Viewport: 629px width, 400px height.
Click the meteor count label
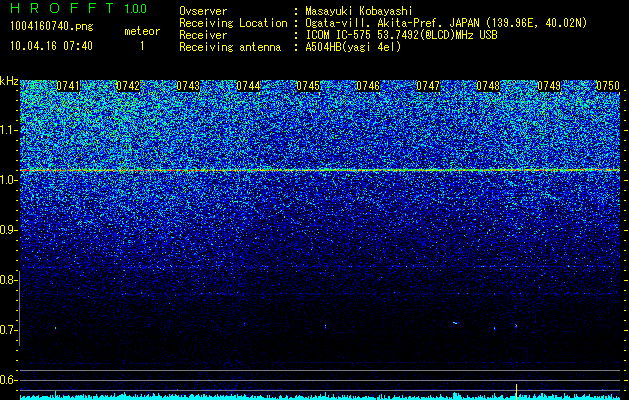pos(142,31)
